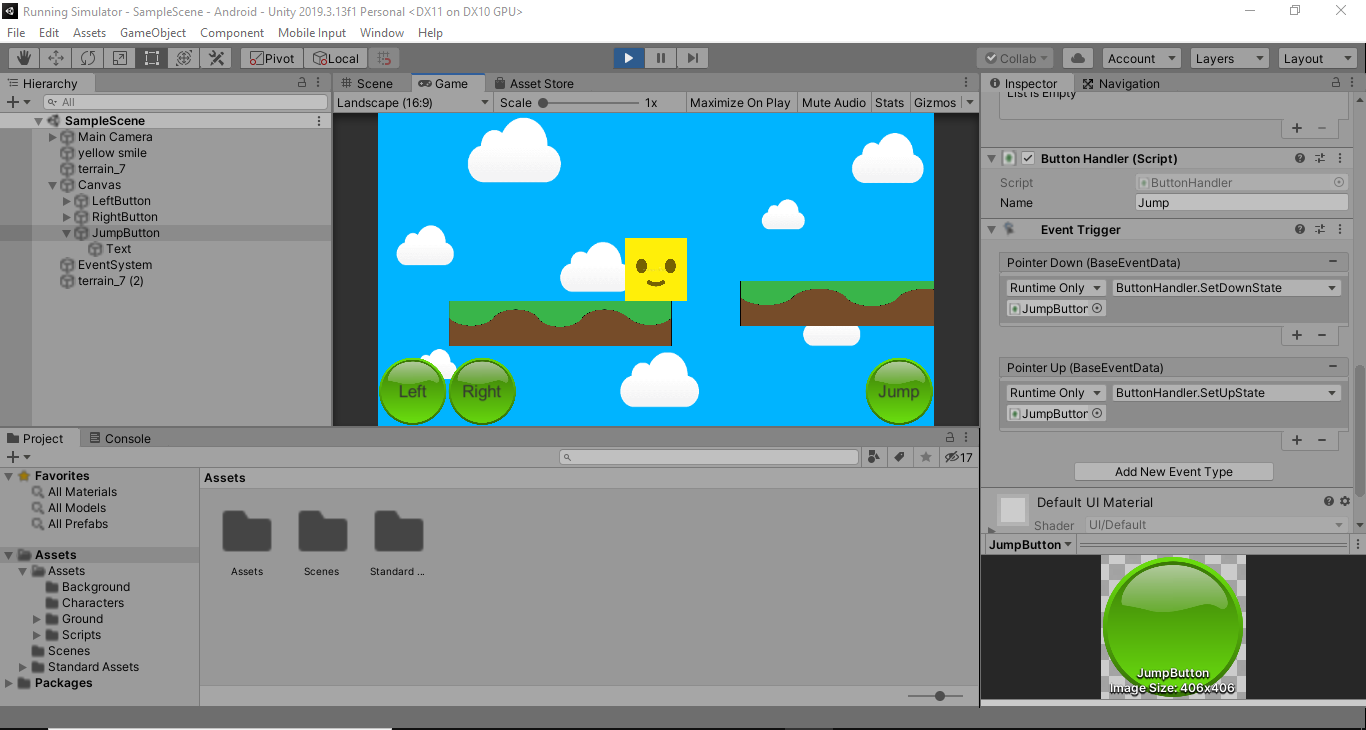Open Button Handler help reference icon
Screen dimensions: 1366x730
[x=1300, y=158]
